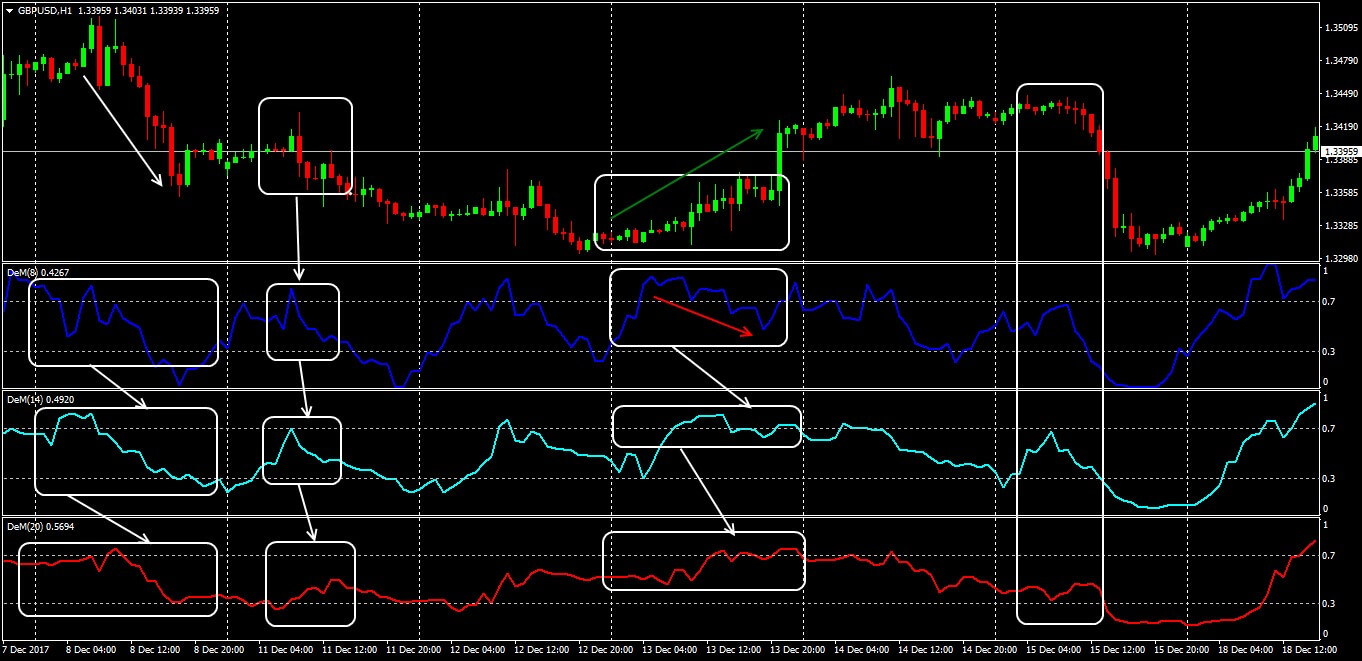Click the 13 Dec 12:00 time label
Screen dimensions: 1362x661
coord(734,650)
